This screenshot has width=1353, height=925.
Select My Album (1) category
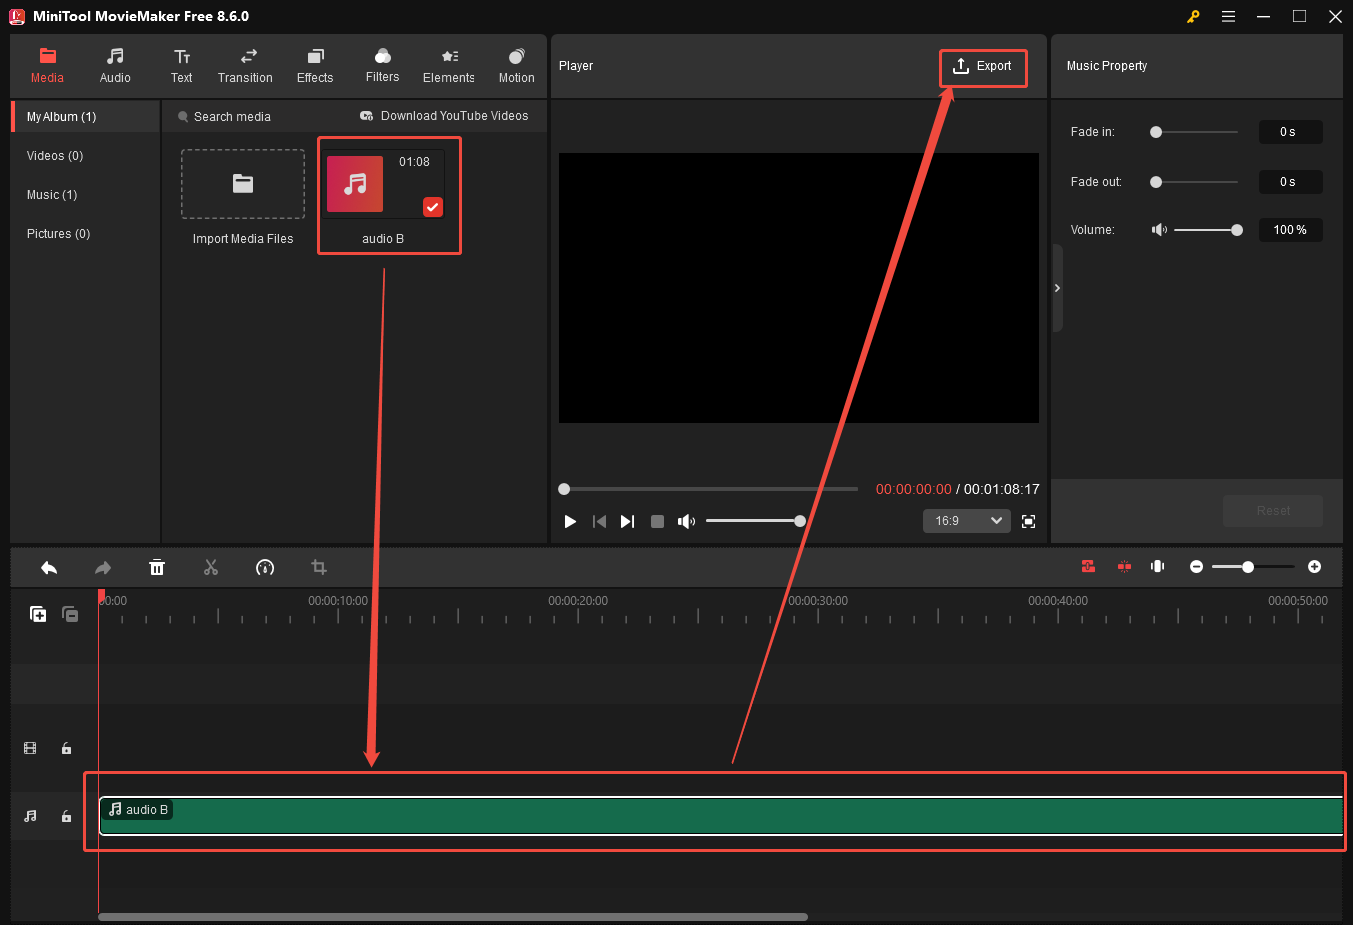point(86,117)
